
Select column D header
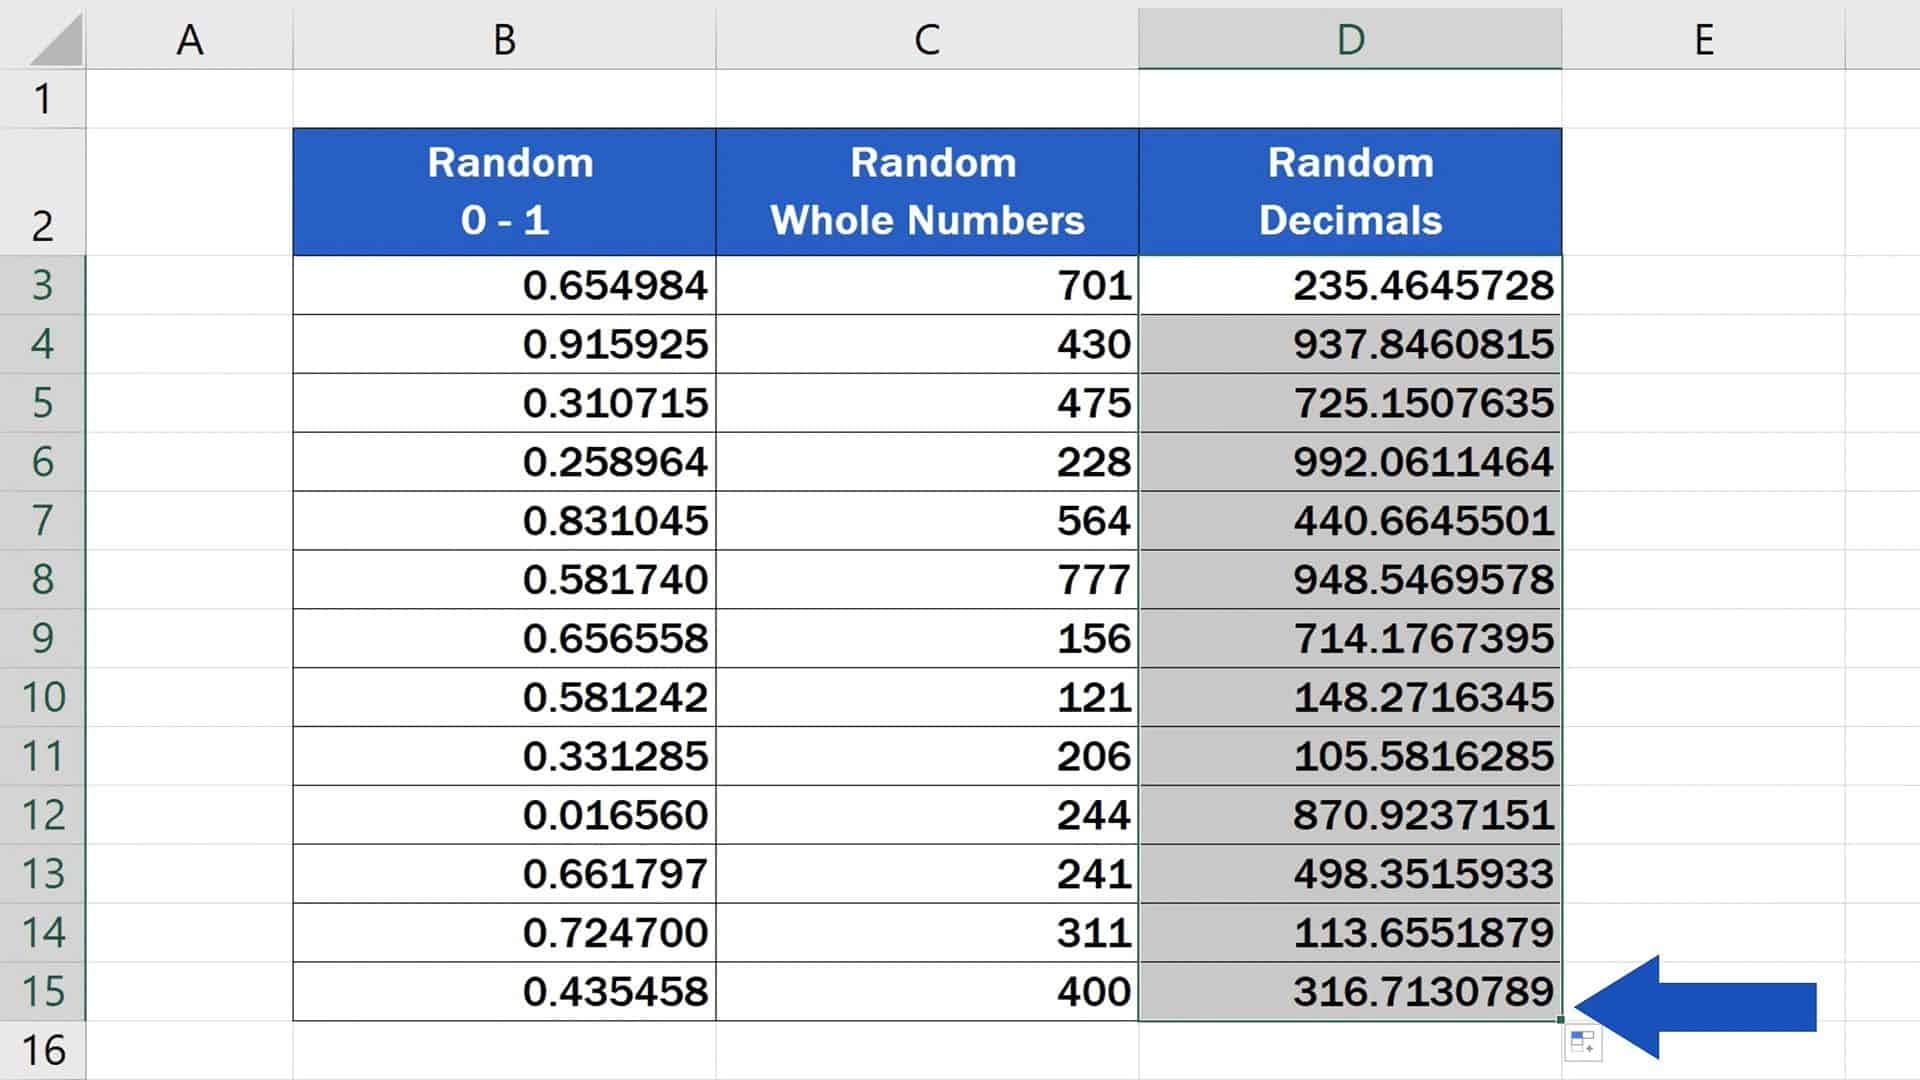tap(1350, 40)
